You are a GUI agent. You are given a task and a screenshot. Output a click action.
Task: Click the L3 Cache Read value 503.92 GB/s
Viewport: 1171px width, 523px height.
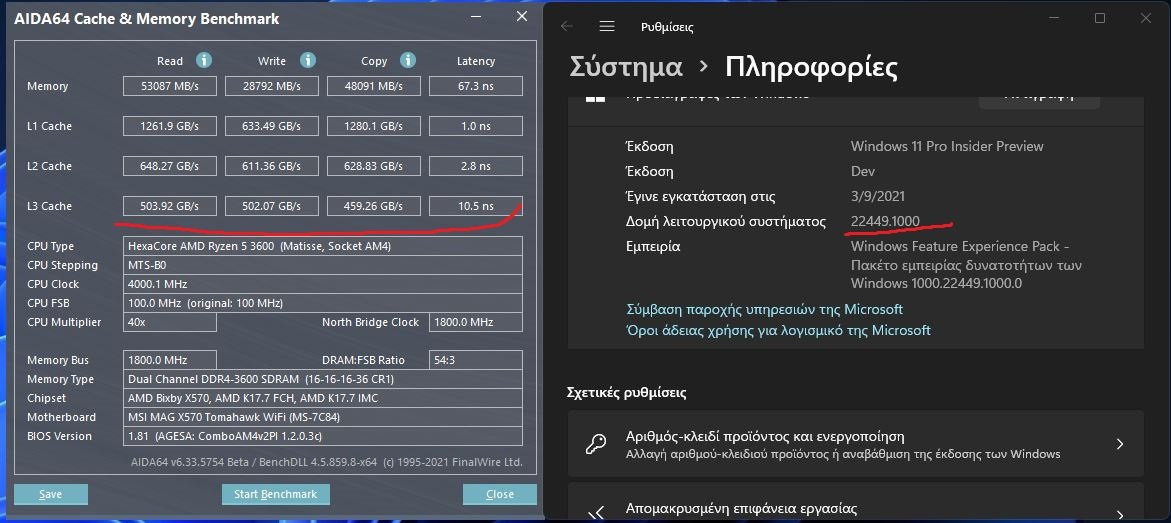pos(170,206)
